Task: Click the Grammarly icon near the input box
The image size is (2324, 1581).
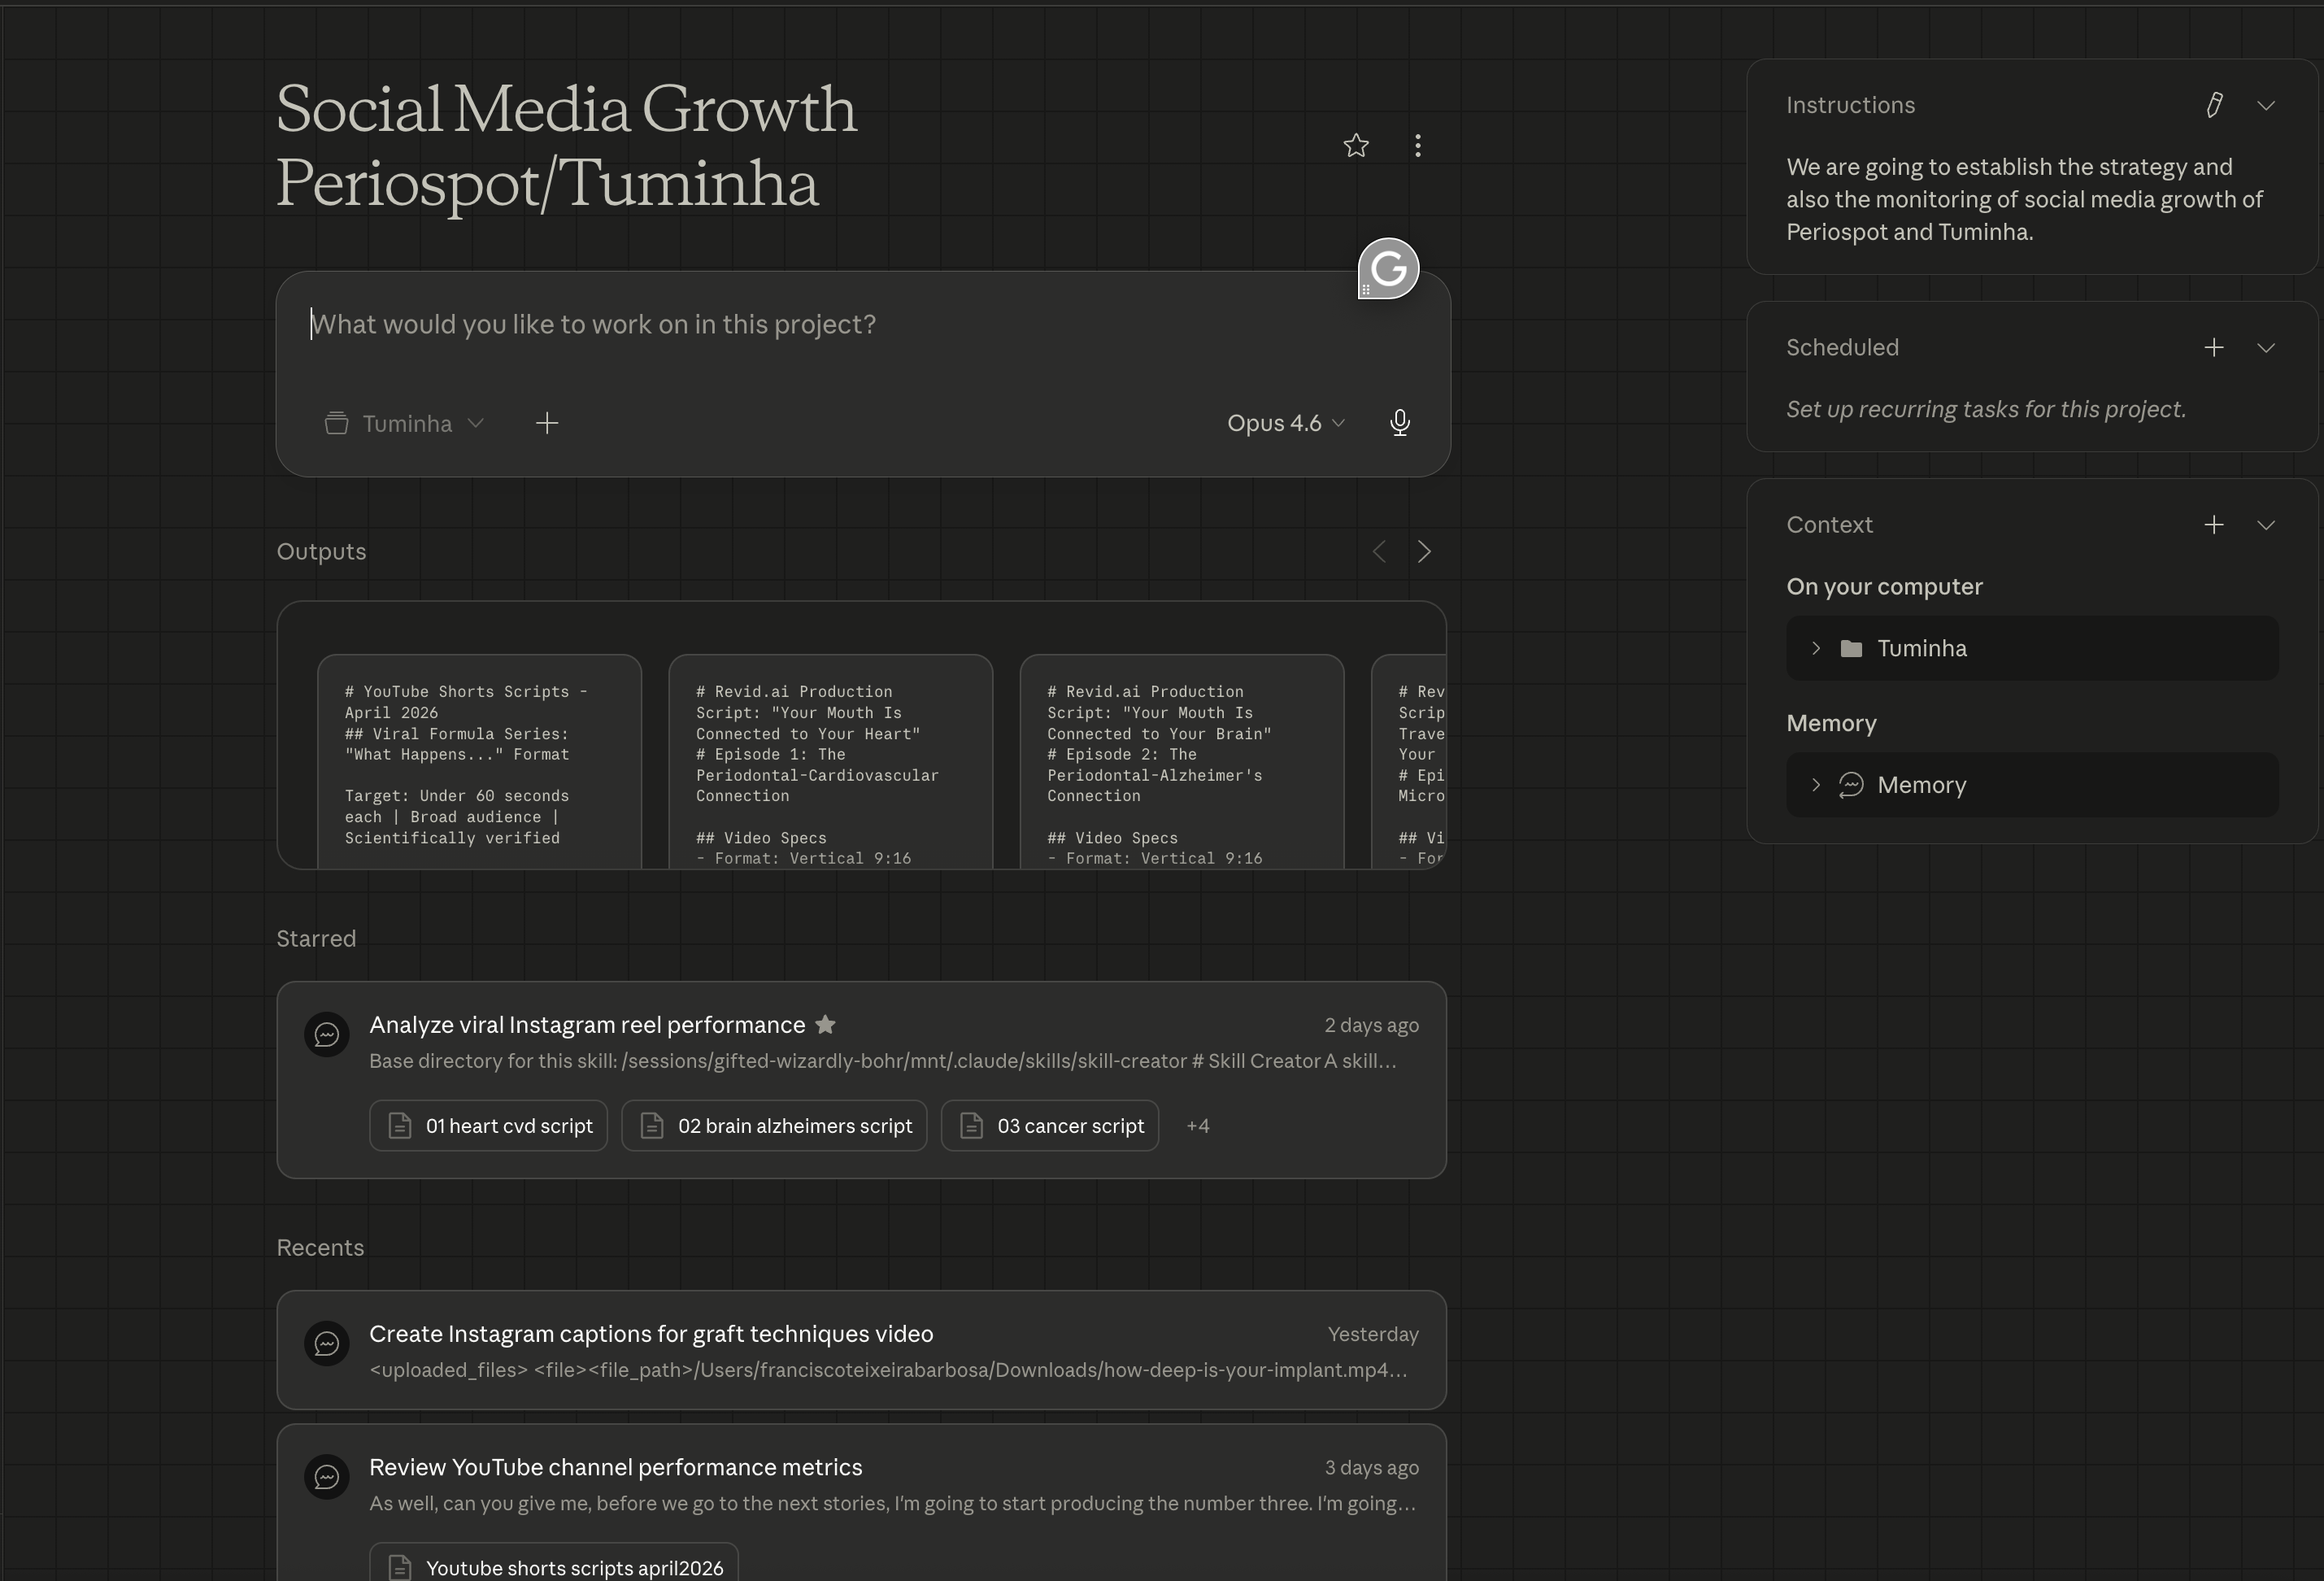Action: 1388,268
